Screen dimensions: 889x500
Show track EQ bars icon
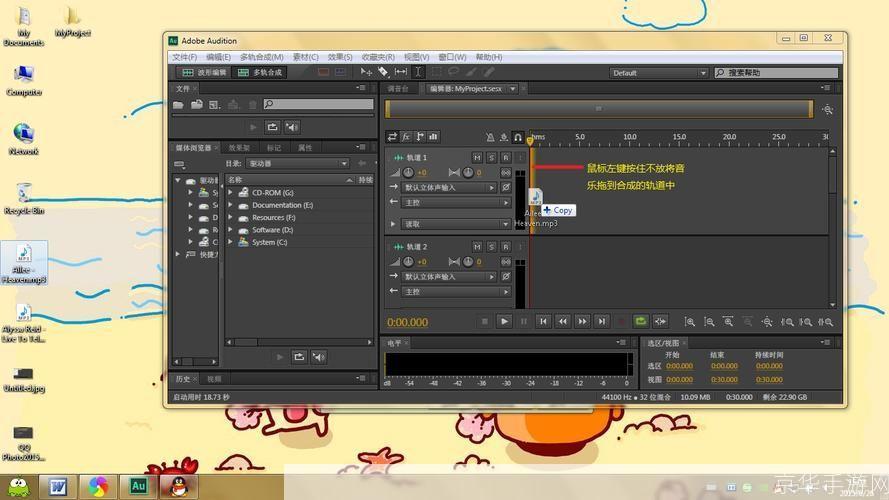pos(433,137)
